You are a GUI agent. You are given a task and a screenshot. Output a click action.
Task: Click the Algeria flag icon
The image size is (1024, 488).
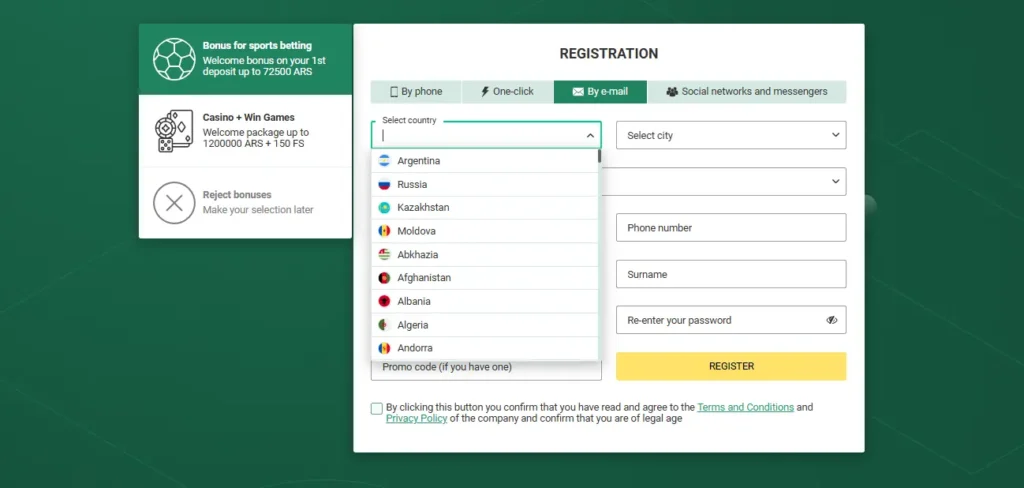pos(384,325)
